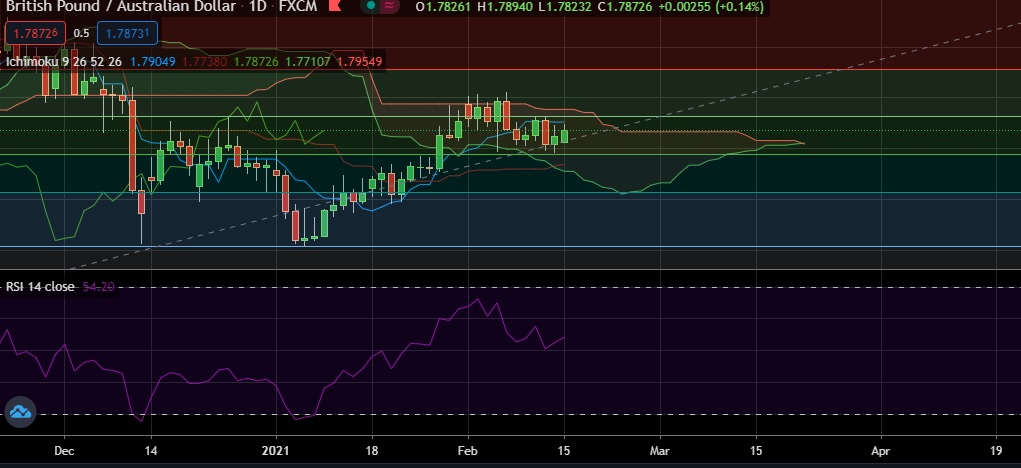
Task: Click the 2021 label on time axis
Action: (276, 450)
